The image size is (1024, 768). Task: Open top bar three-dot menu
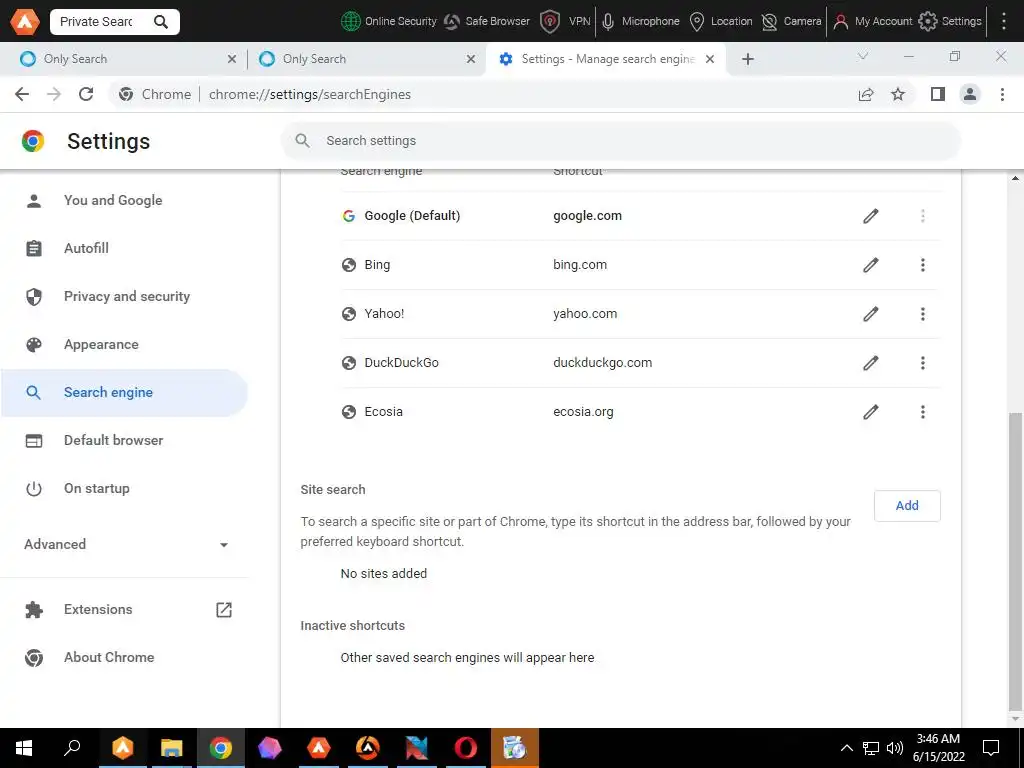(1004, 22)
